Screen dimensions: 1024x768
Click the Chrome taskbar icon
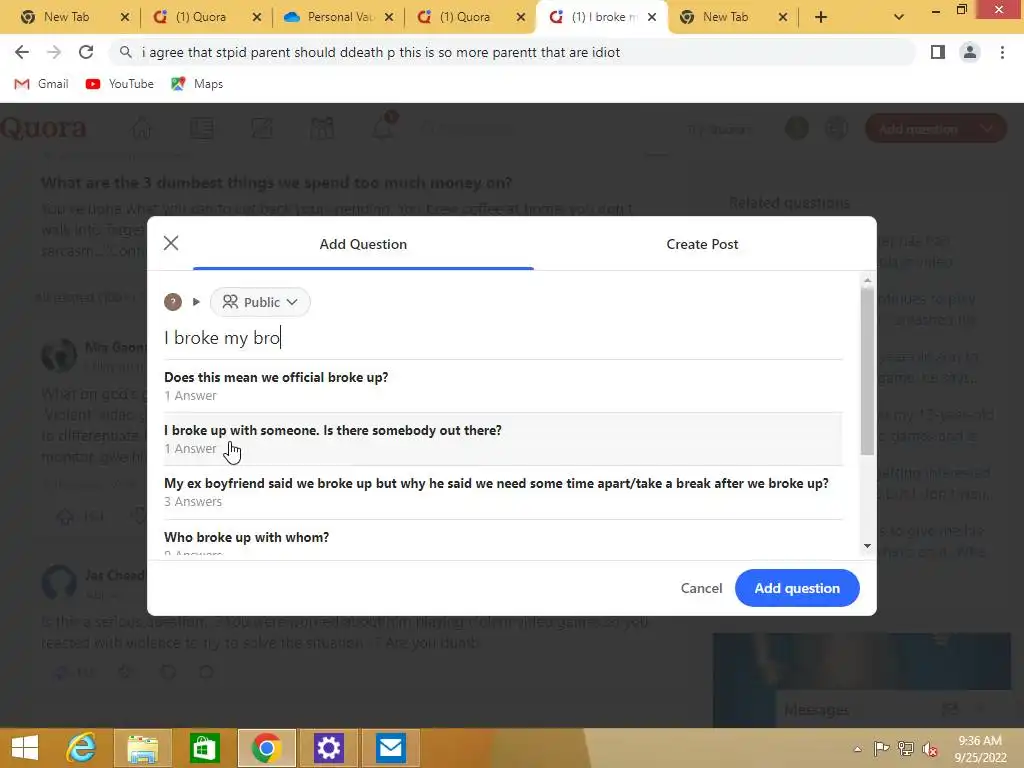pos(266,748)
